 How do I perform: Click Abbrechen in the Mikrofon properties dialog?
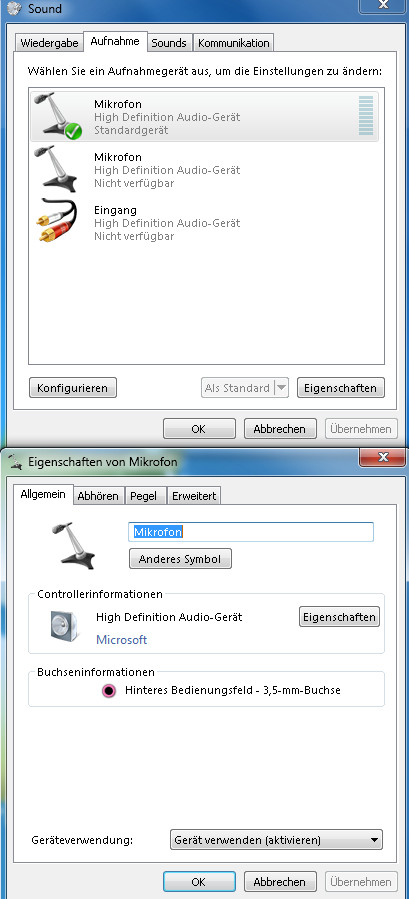click(280, 882)
